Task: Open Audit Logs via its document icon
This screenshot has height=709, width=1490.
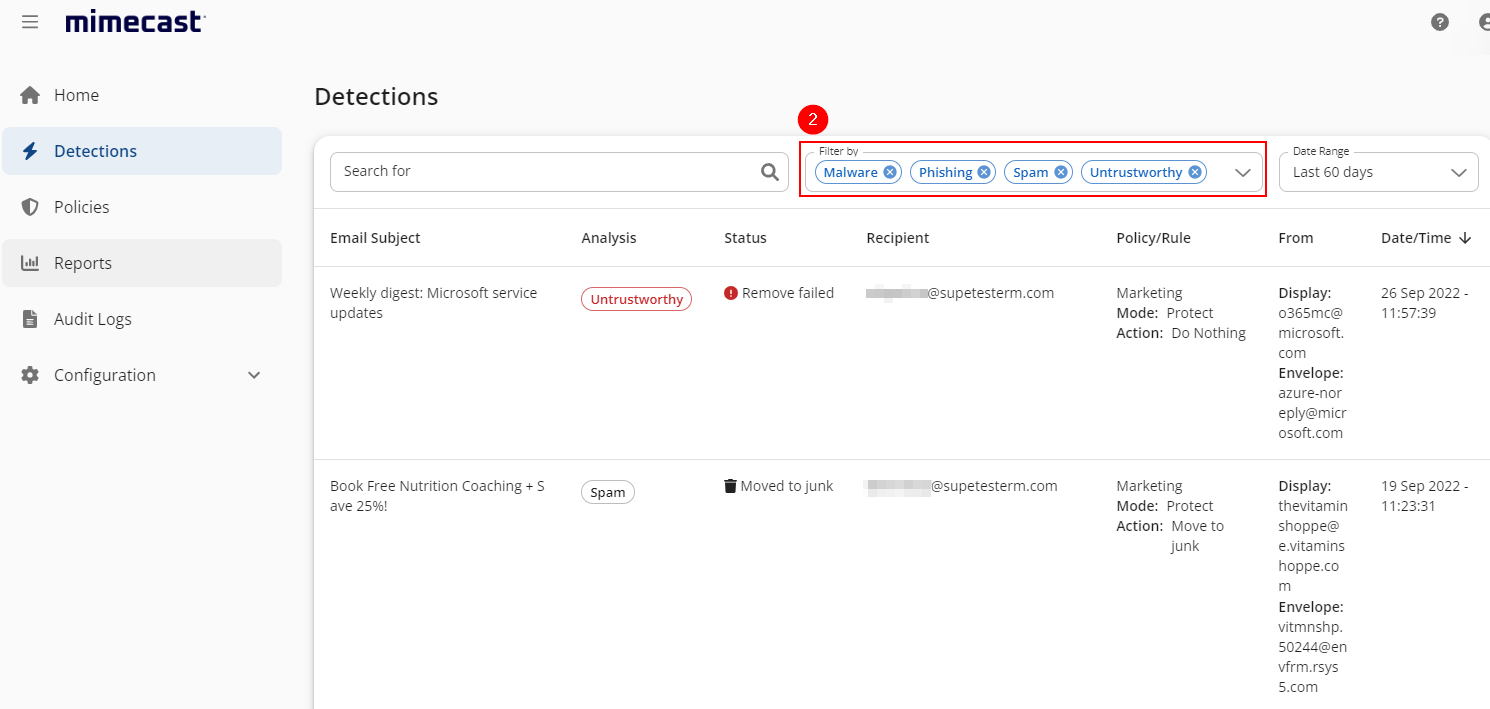Action: tap(29, 318)
